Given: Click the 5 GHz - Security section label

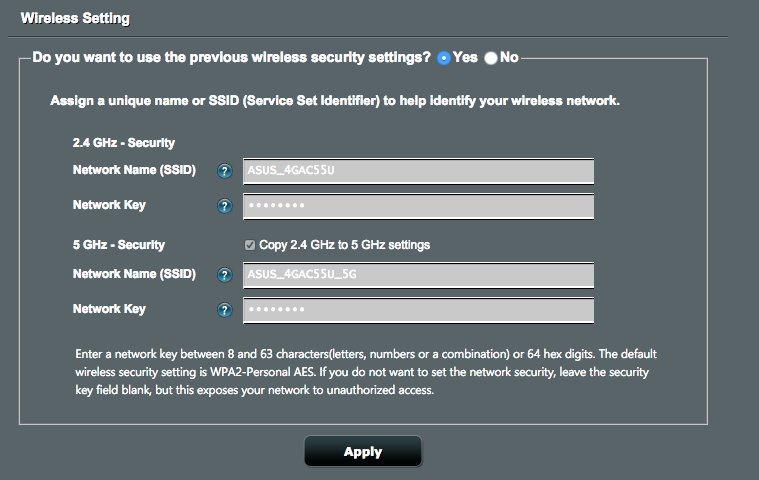Looking at the screenshot, I should [119, 245].
